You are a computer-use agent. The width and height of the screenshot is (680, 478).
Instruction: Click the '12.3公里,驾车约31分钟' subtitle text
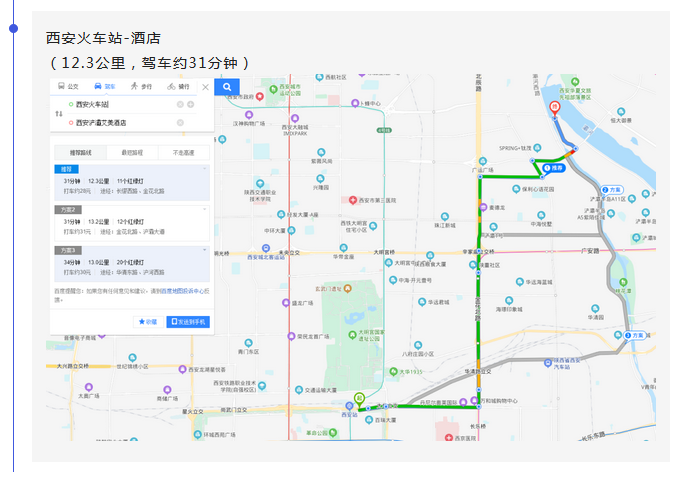149,63
